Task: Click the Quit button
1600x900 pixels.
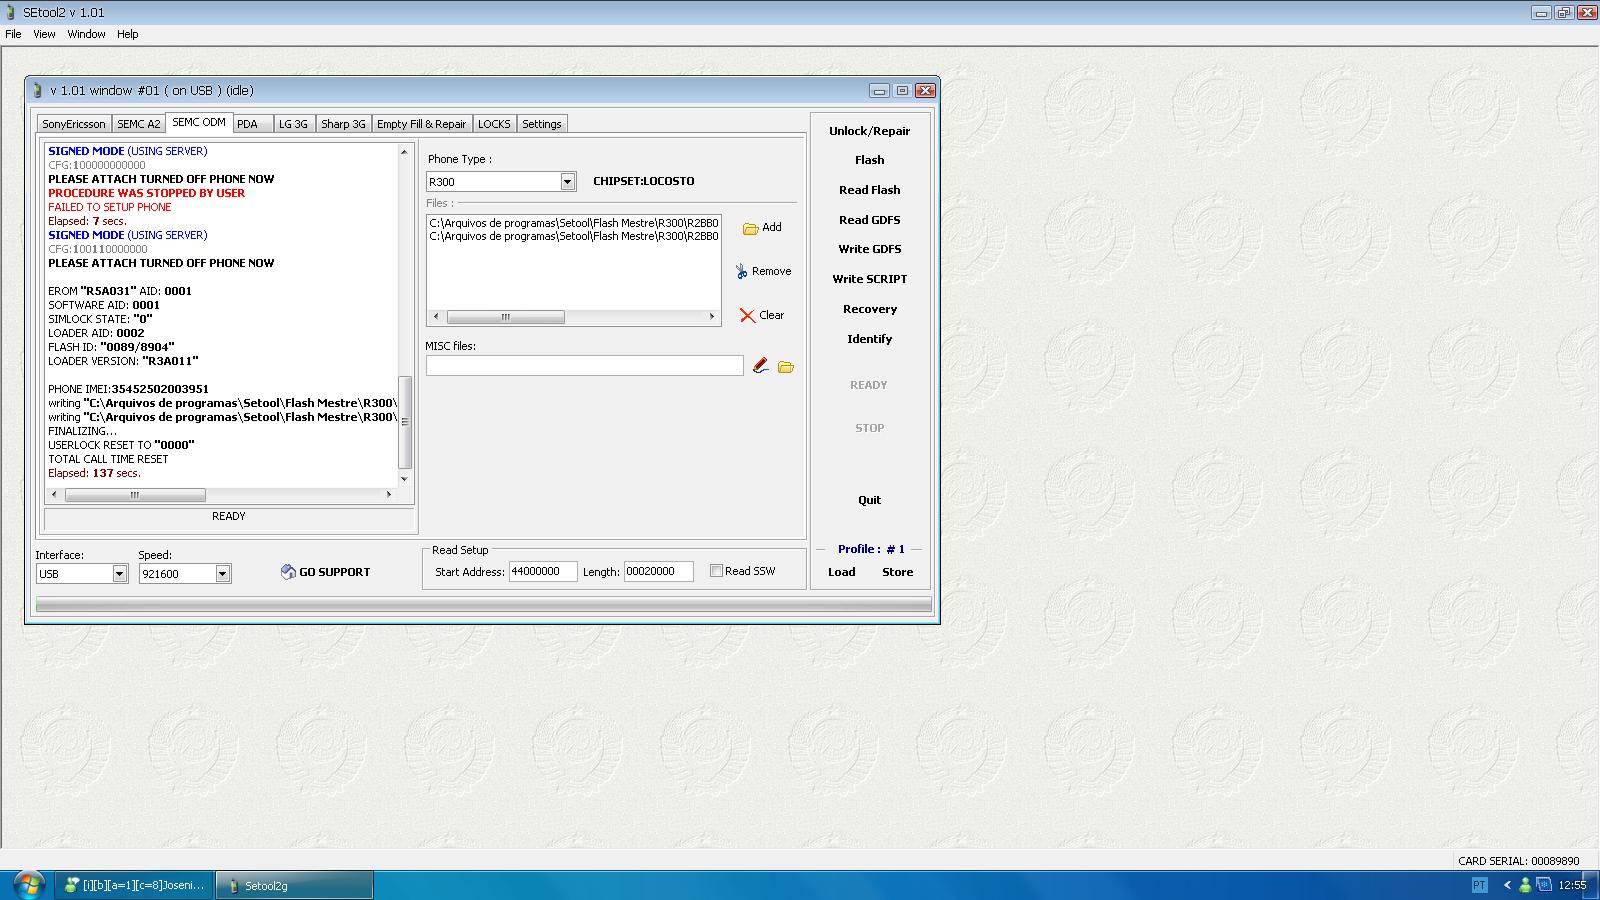Action: coord(870,500)
